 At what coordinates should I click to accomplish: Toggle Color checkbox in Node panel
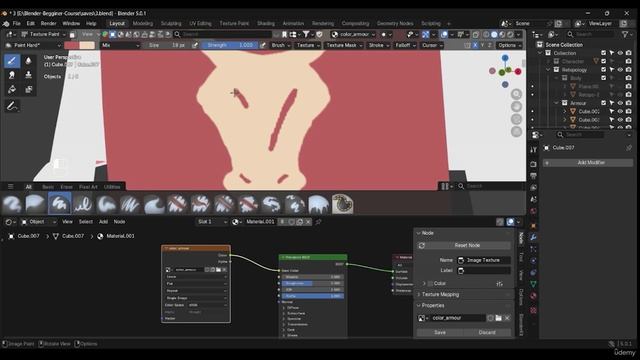coord(430,283)
